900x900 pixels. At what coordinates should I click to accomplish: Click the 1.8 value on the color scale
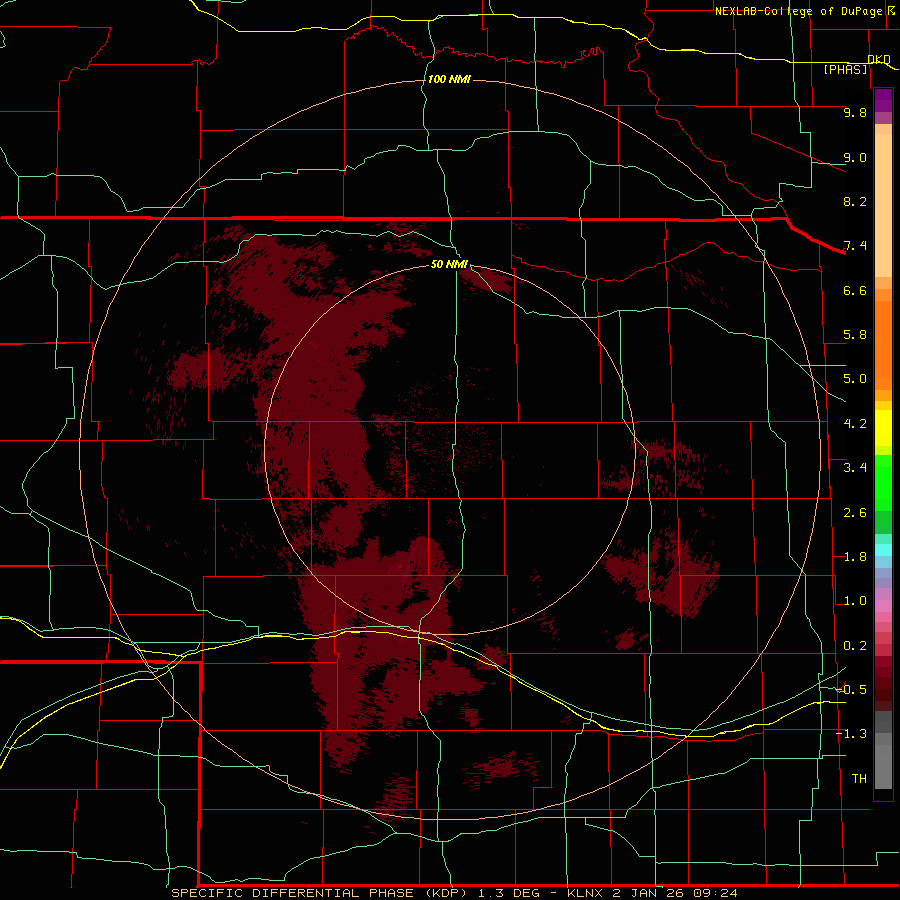[x=855, y=557]
